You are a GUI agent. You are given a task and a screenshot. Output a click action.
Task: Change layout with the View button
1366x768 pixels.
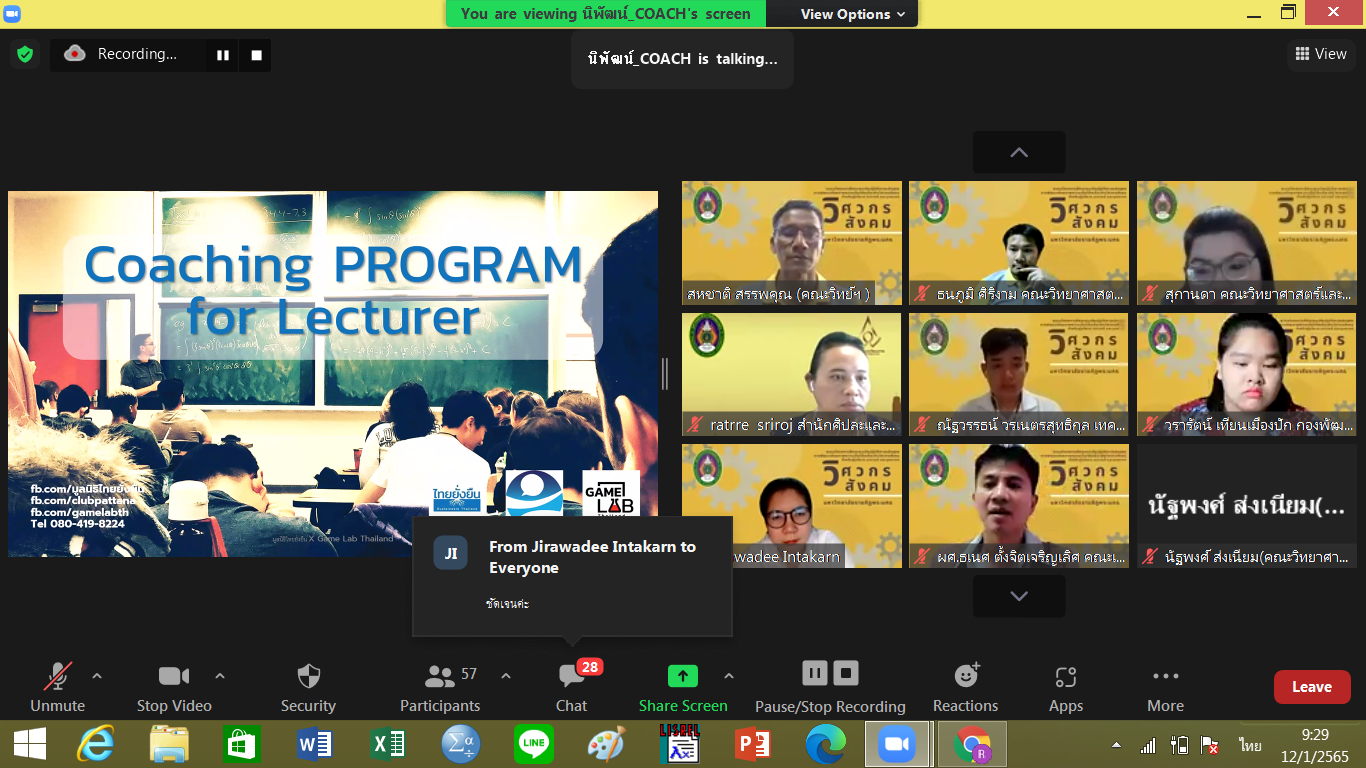pyautogui.click(x=1320, y=54)
